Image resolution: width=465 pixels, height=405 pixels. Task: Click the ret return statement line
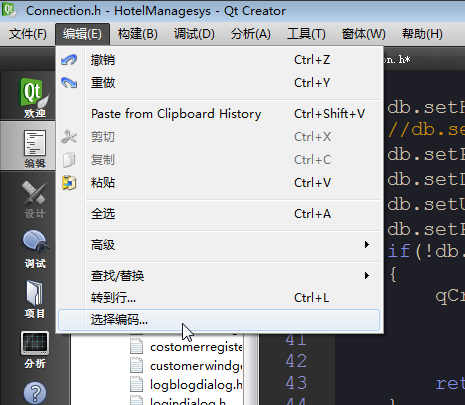450,383
